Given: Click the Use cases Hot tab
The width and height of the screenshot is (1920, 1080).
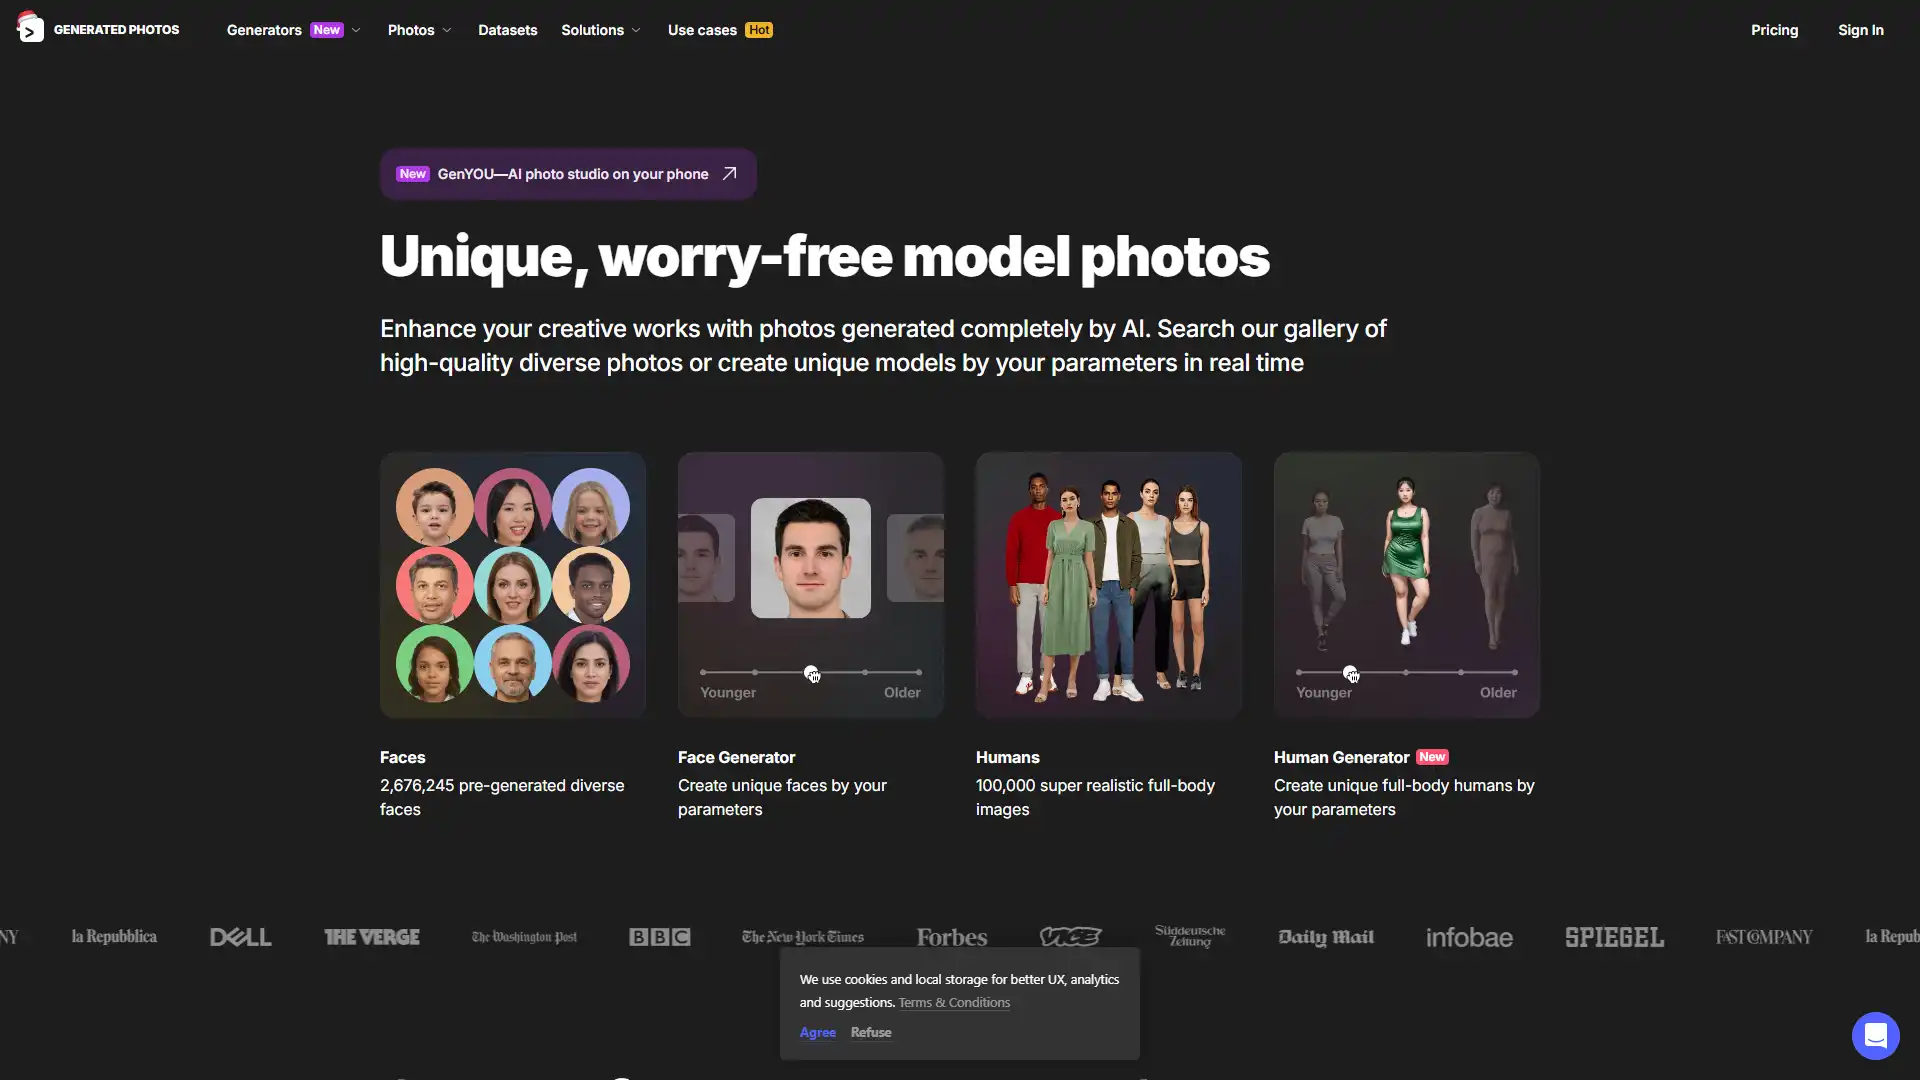Looking at the screenshot, I should click(719, 29).
